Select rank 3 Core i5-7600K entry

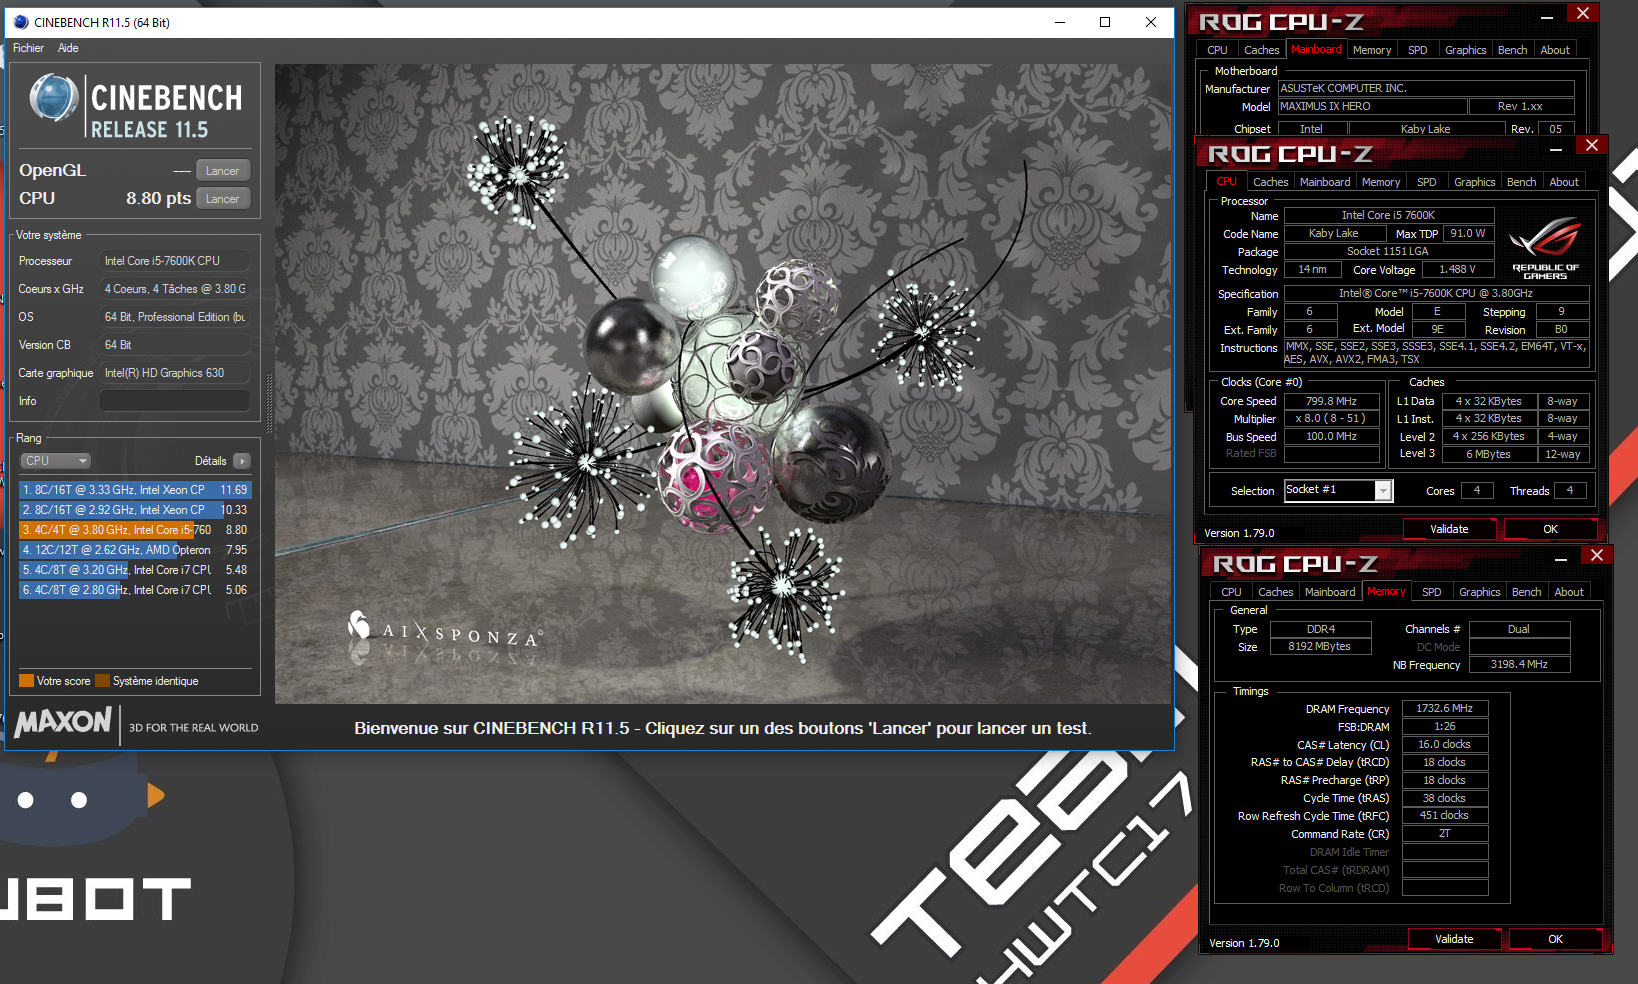point(135,530)
